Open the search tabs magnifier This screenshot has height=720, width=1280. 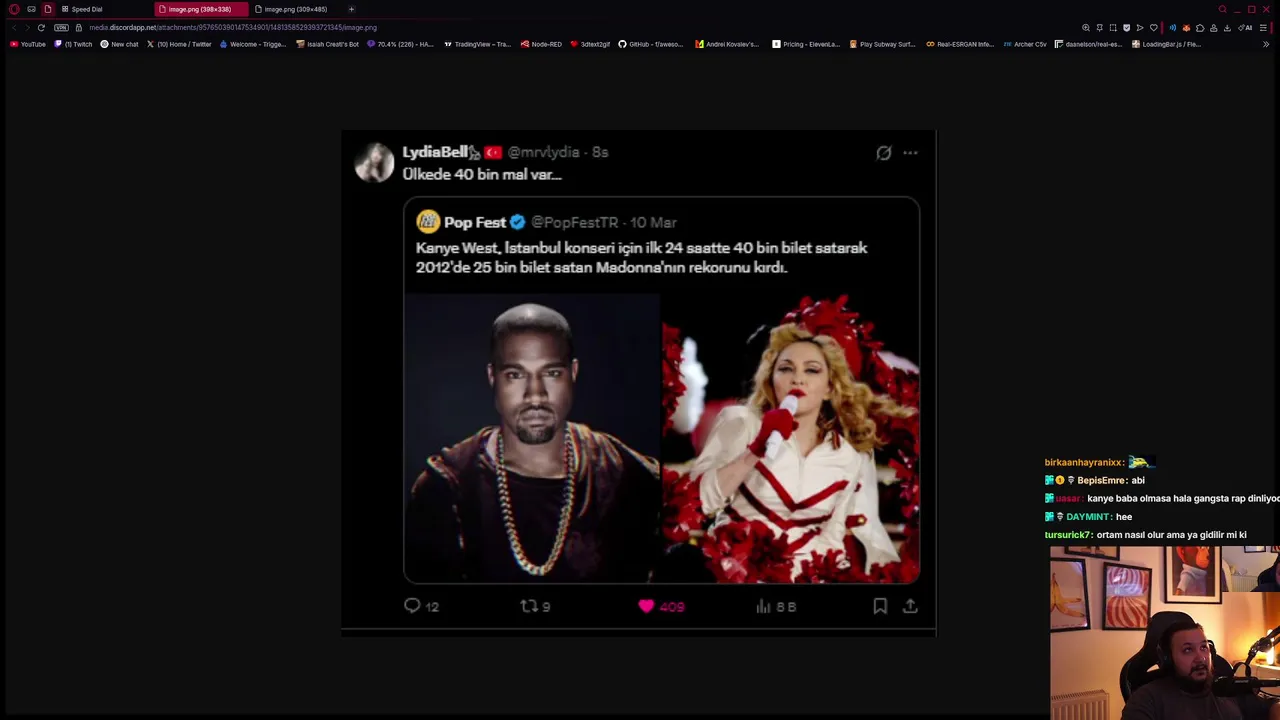pos(1222,9)
